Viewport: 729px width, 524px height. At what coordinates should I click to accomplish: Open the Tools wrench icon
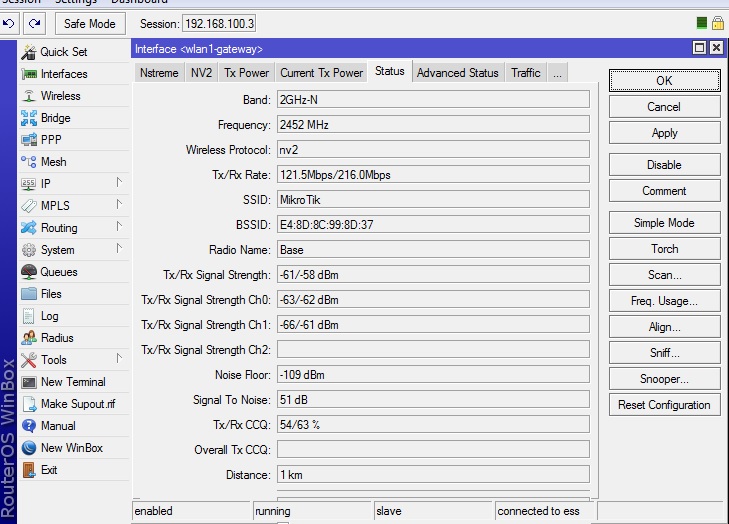(x=28, y=360)
